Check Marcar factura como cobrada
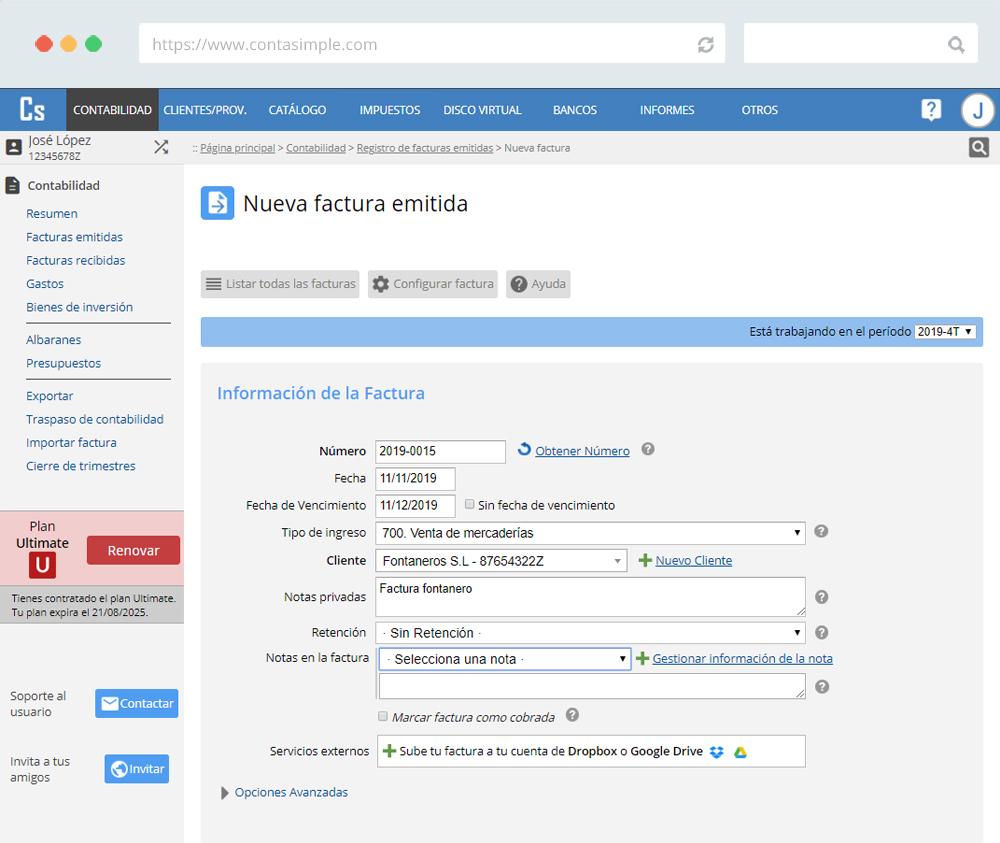The height and width of the screenshot is (843, 1000). click(382, 717)
